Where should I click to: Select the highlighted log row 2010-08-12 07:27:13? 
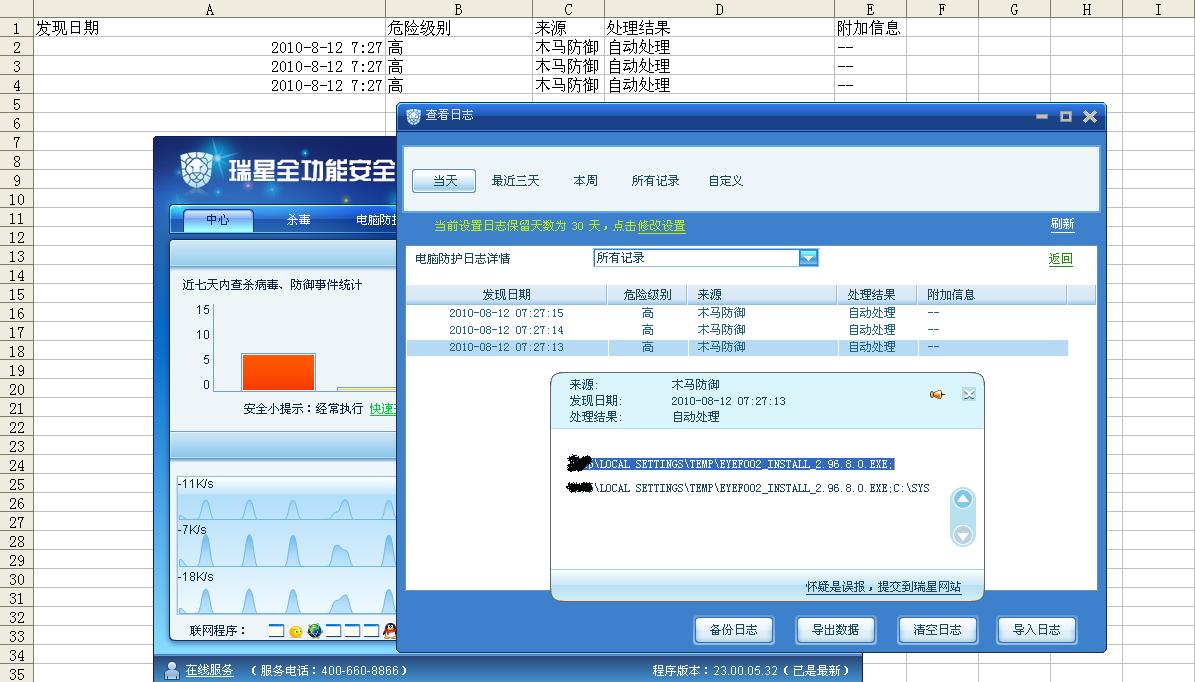[736, 347]
